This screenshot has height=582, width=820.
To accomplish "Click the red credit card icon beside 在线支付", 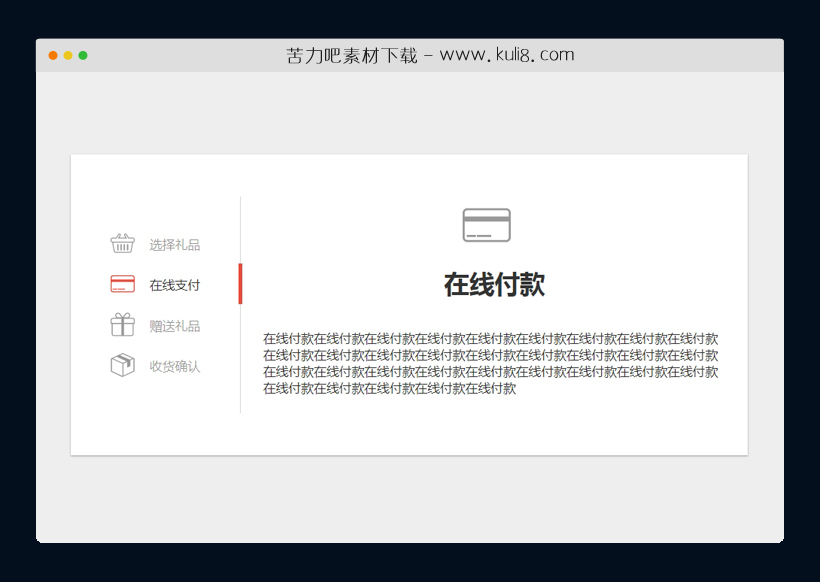I will pos(122,284).
